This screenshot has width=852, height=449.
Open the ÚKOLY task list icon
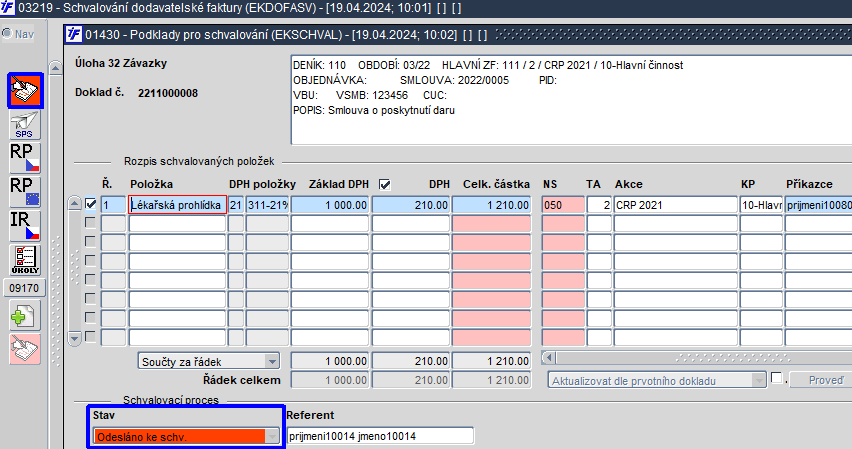[x=25, y=259]
